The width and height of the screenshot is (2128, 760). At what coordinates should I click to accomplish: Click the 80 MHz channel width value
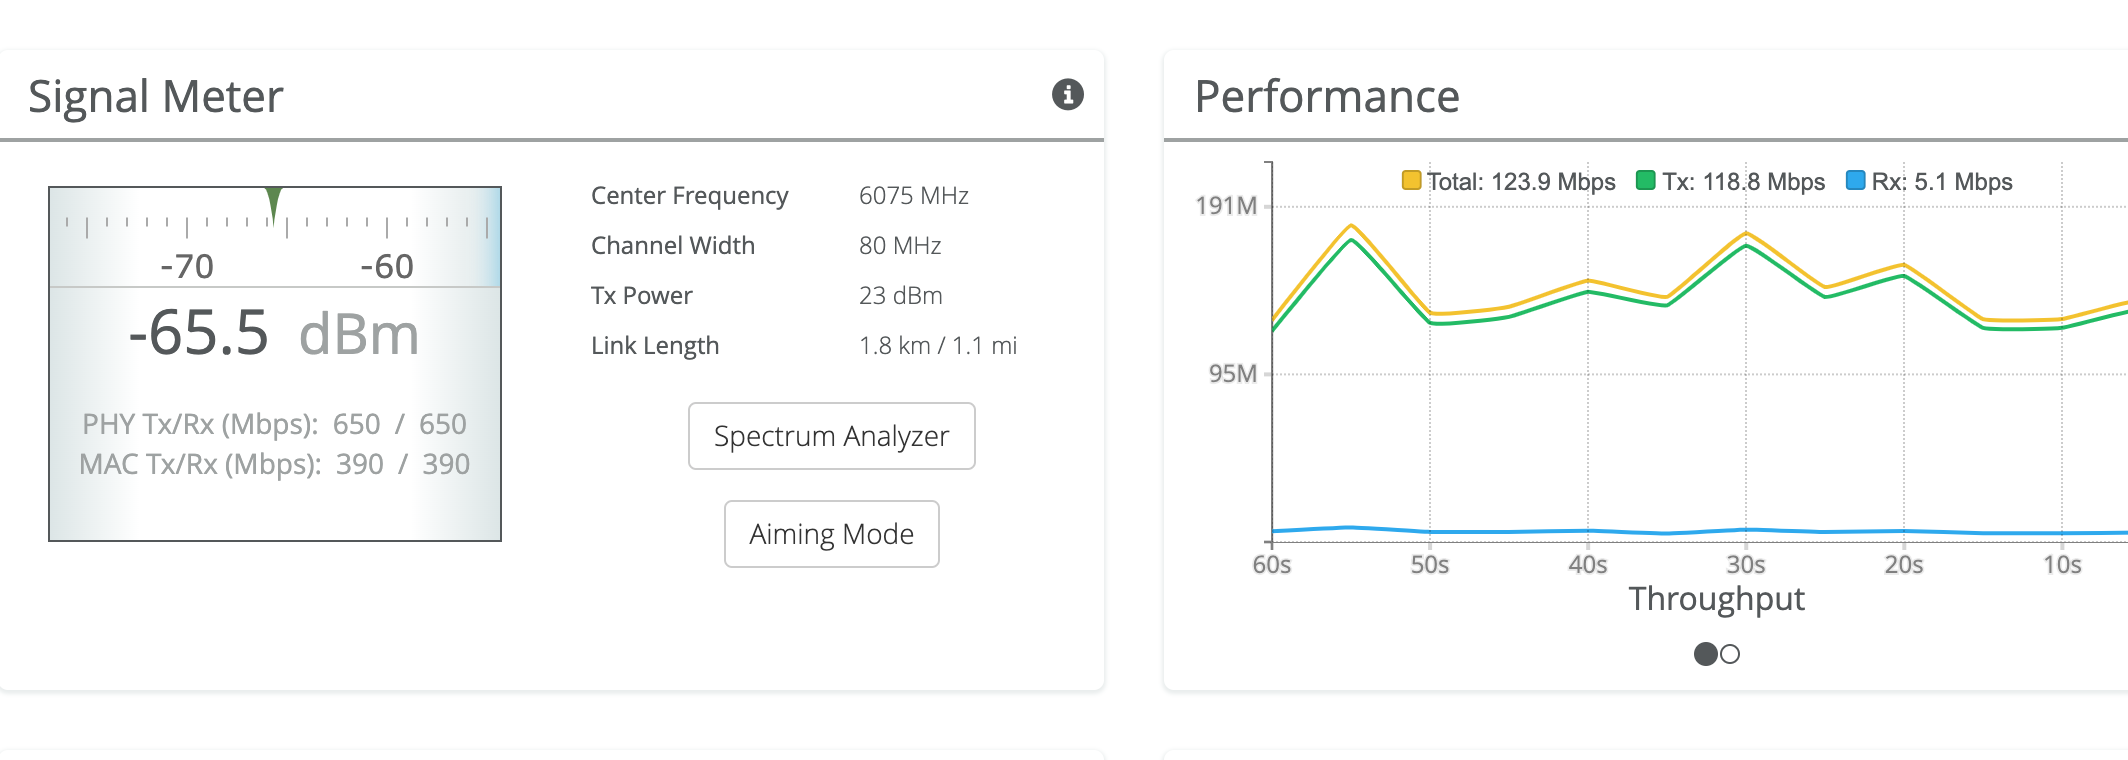(x=900, y=246)
